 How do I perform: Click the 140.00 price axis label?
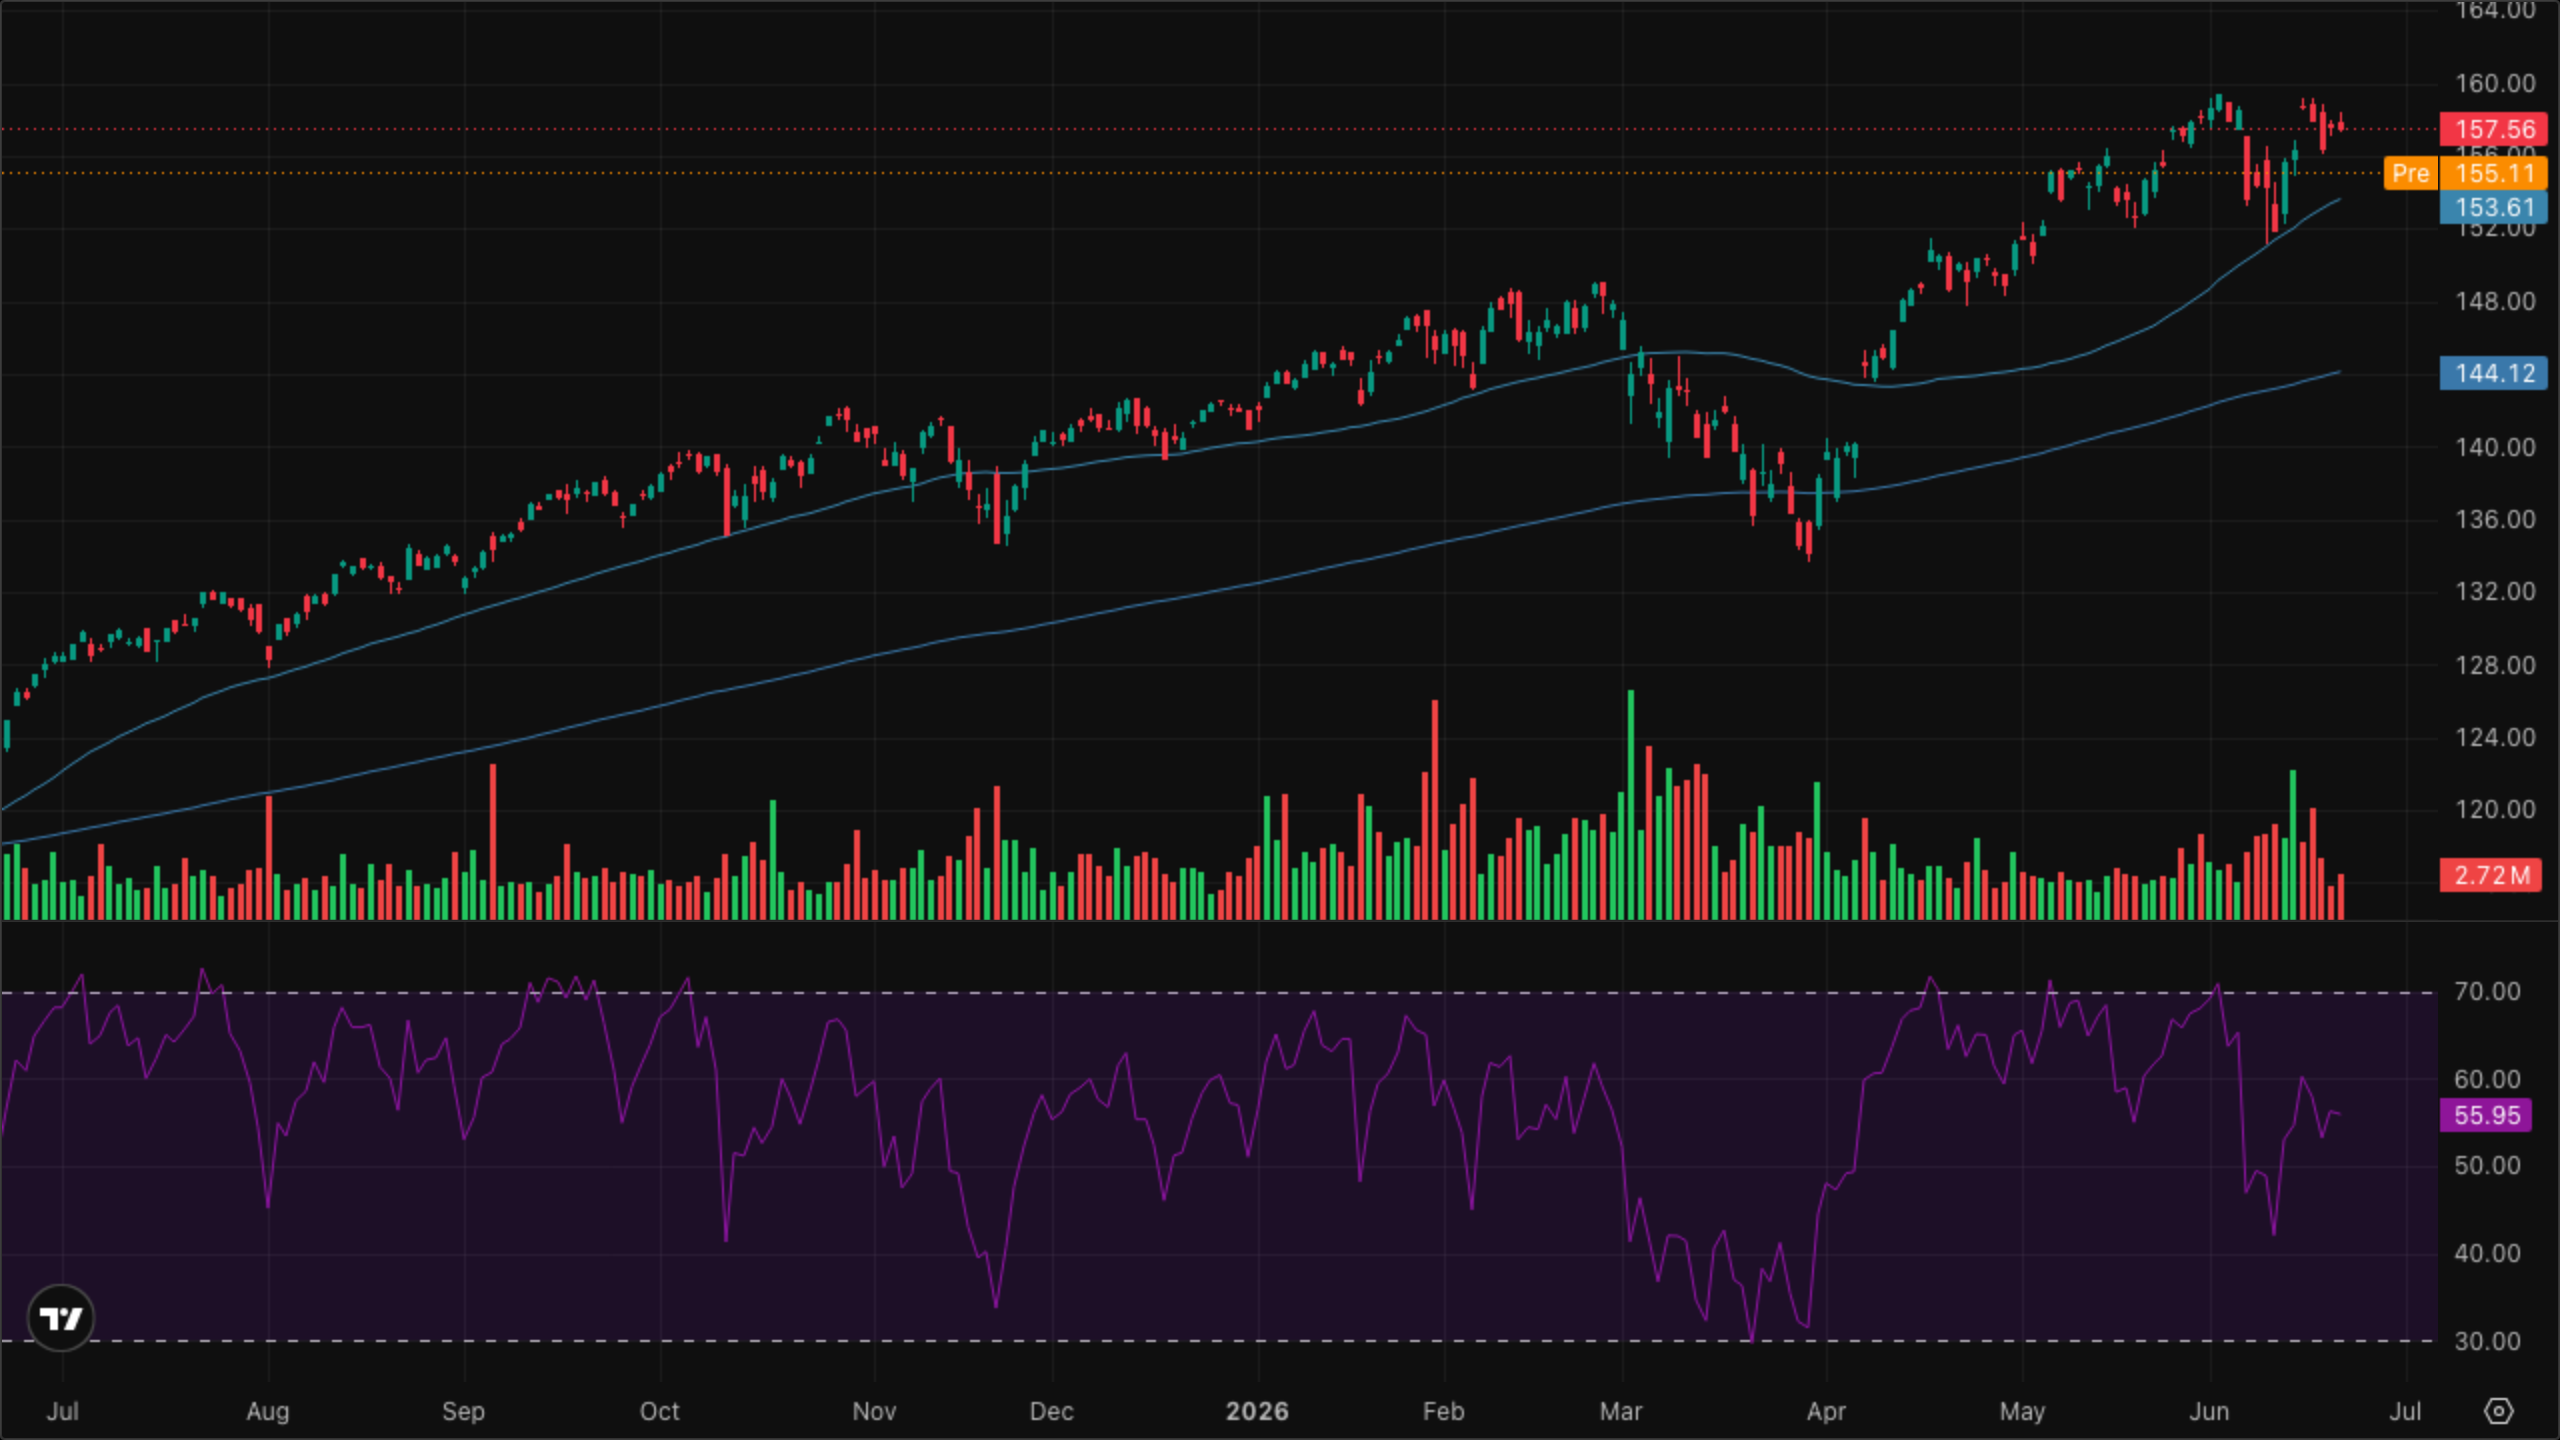tap(2495, 447)
